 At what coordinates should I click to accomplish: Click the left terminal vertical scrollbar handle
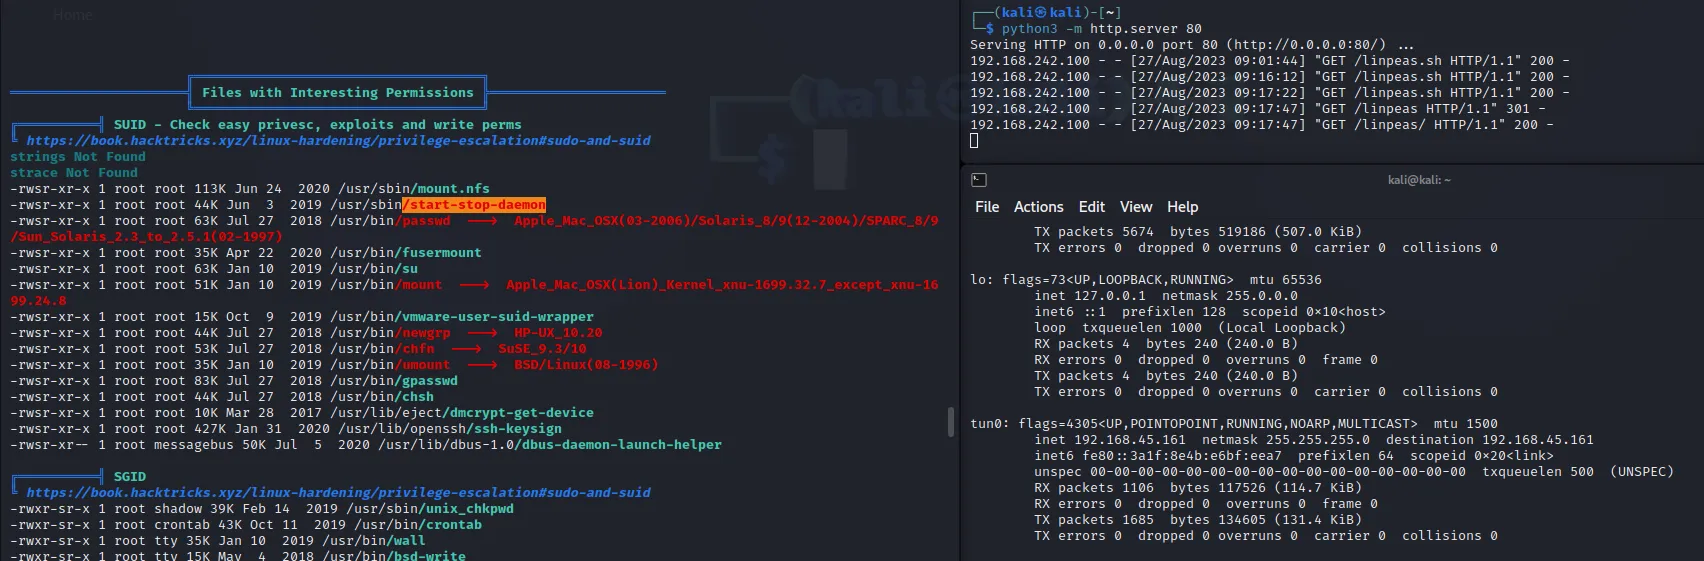[x=951, y=421]
